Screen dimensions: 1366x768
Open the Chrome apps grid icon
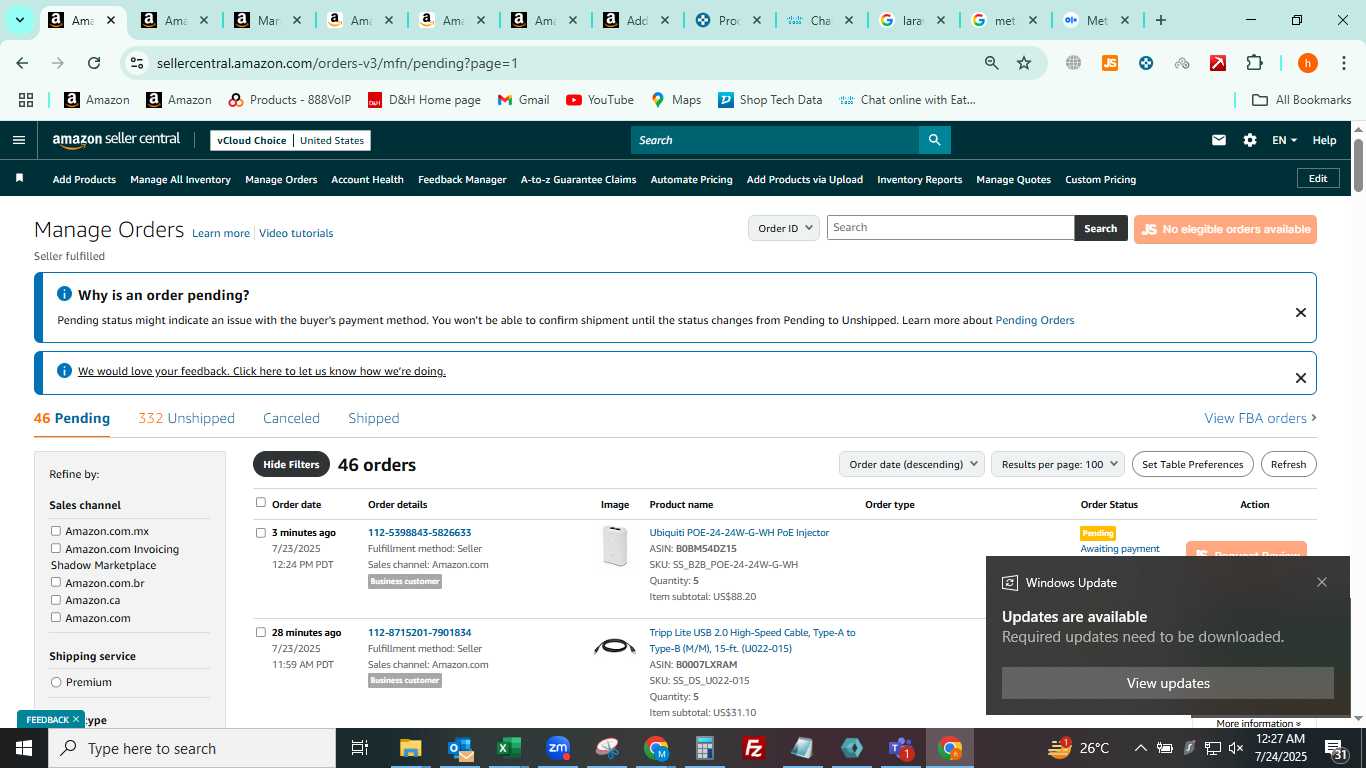[x=26, y=100]
